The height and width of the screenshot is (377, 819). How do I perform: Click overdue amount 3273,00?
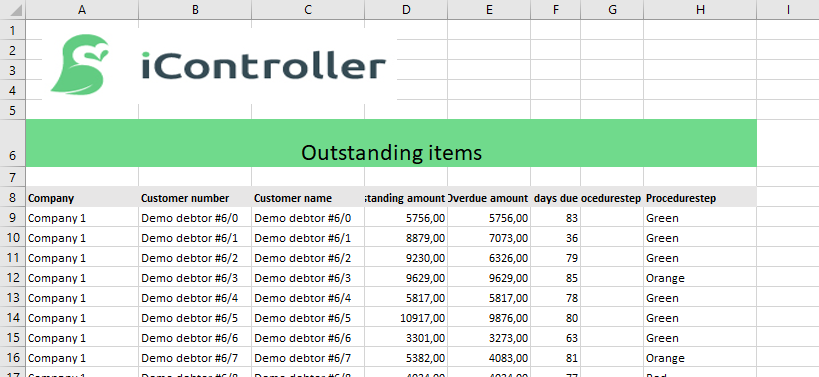point(489,338)
